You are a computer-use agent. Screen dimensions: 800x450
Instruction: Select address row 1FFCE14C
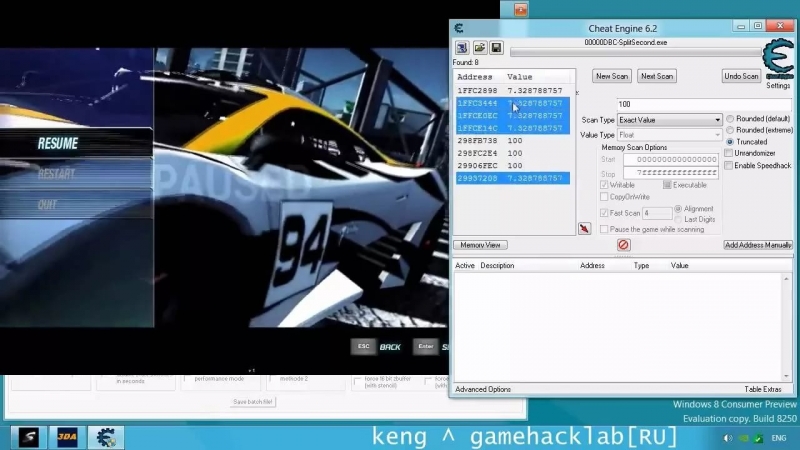point(513,128)
